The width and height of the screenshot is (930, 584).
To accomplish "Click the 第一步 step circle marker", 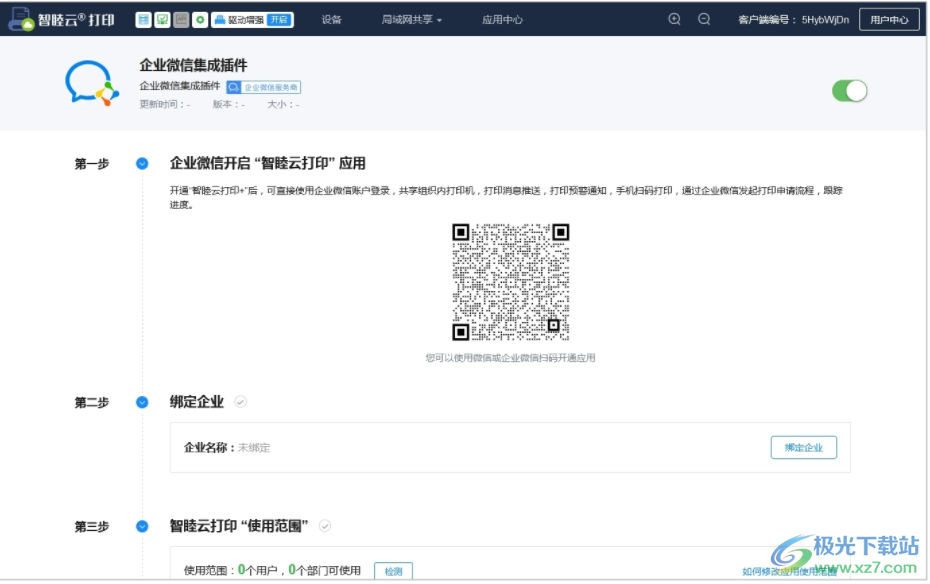I will click(x=142, y=163).
